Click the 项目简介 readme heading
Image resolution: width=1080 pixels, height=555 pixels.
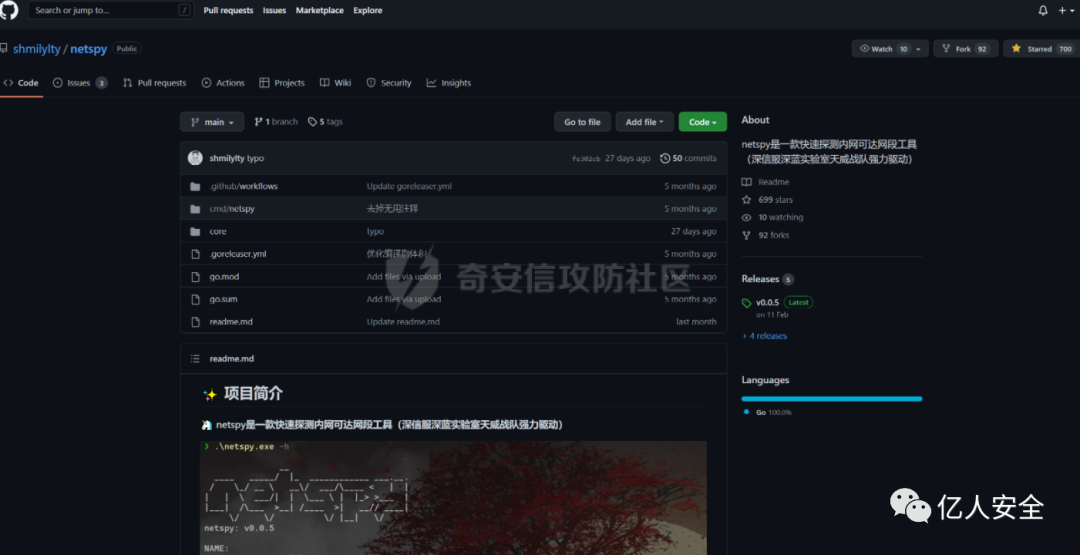pos(253,394)
